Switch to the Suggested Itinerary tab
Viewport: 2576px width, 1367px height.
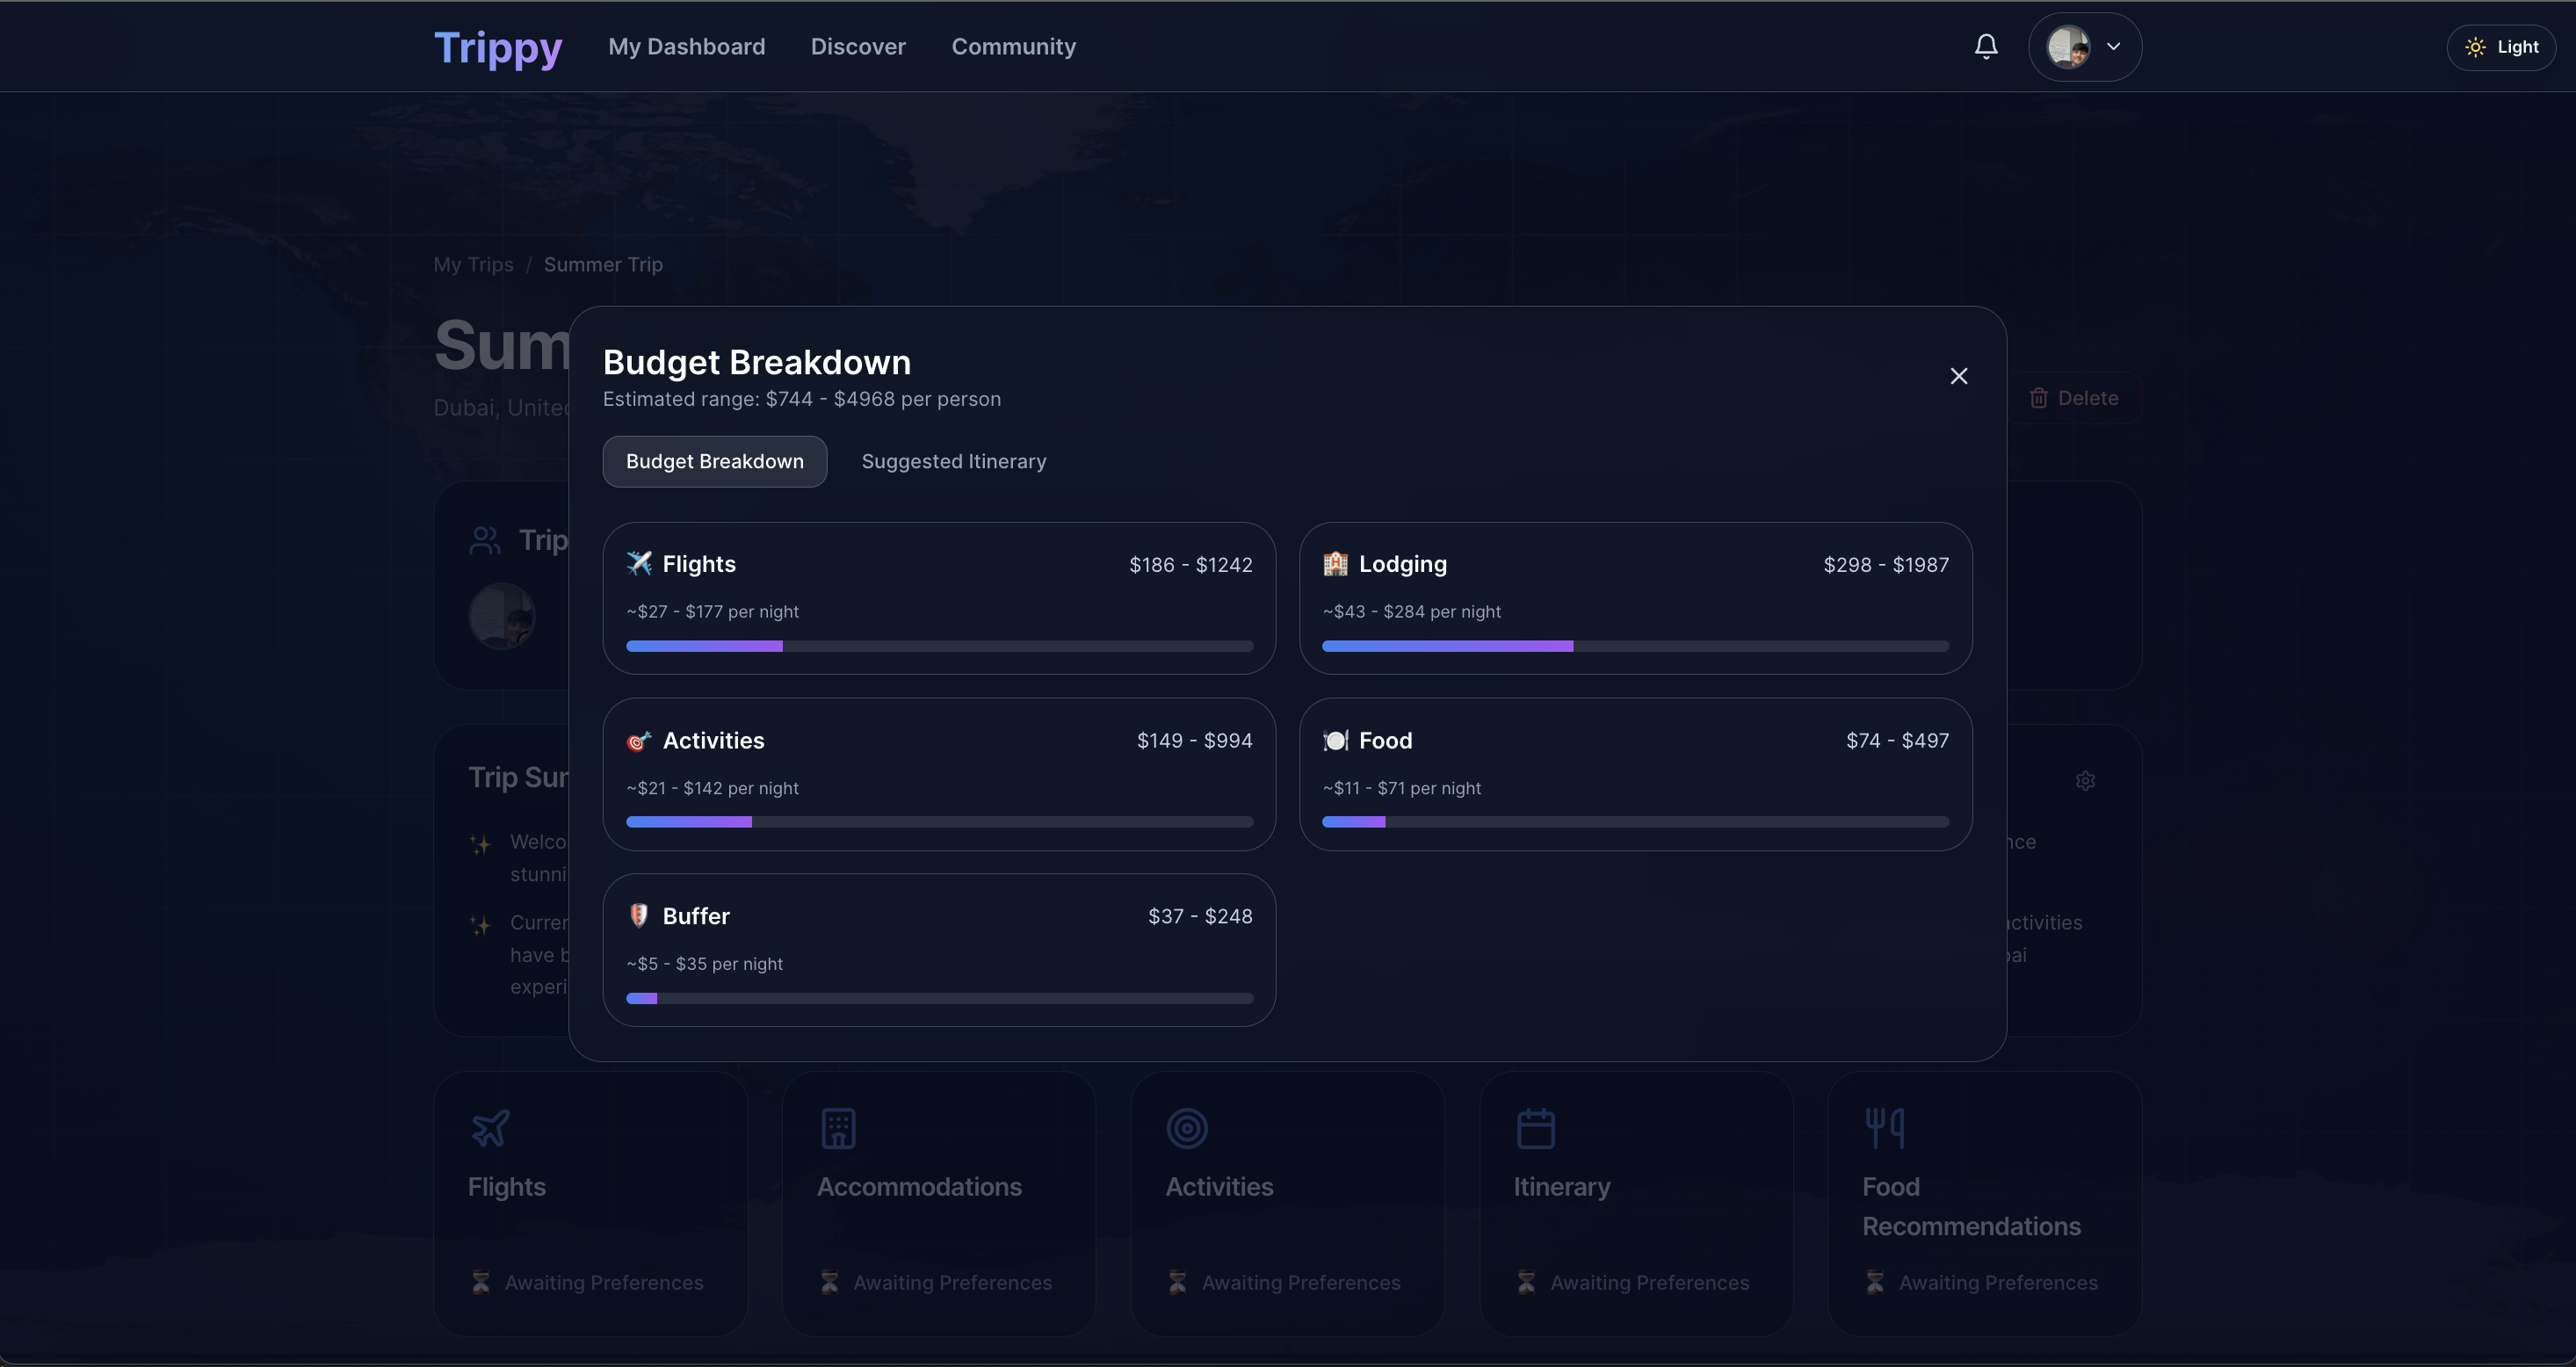(953, 462)
